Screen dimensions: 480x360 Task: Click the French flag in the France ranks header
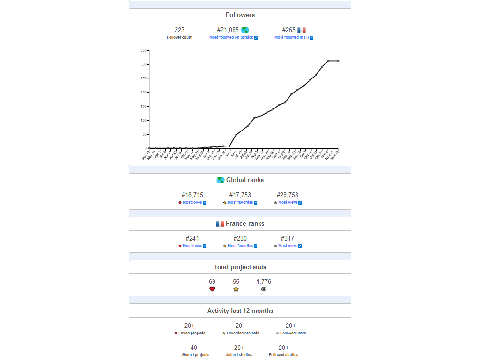pos(220,224)
